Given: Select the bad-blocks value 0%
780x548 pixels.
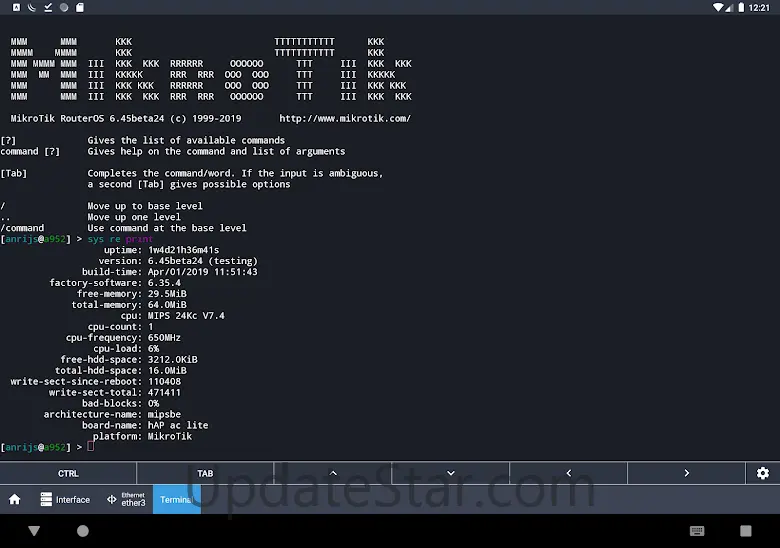Looking at the screenshot, I should pyautogui.click(x=153, y=403).
